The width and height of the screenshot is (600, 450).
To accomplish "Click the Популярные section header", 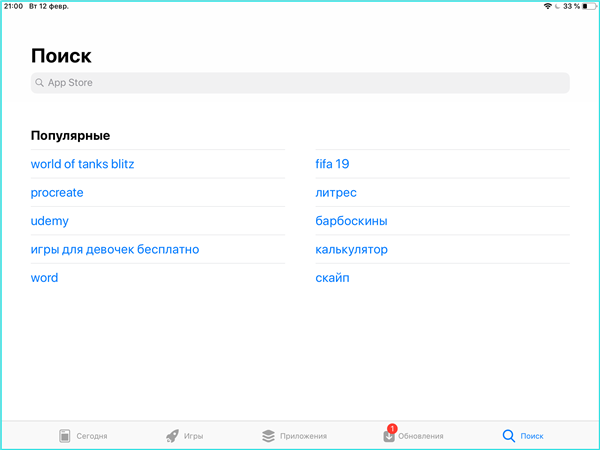I will 70,135.
